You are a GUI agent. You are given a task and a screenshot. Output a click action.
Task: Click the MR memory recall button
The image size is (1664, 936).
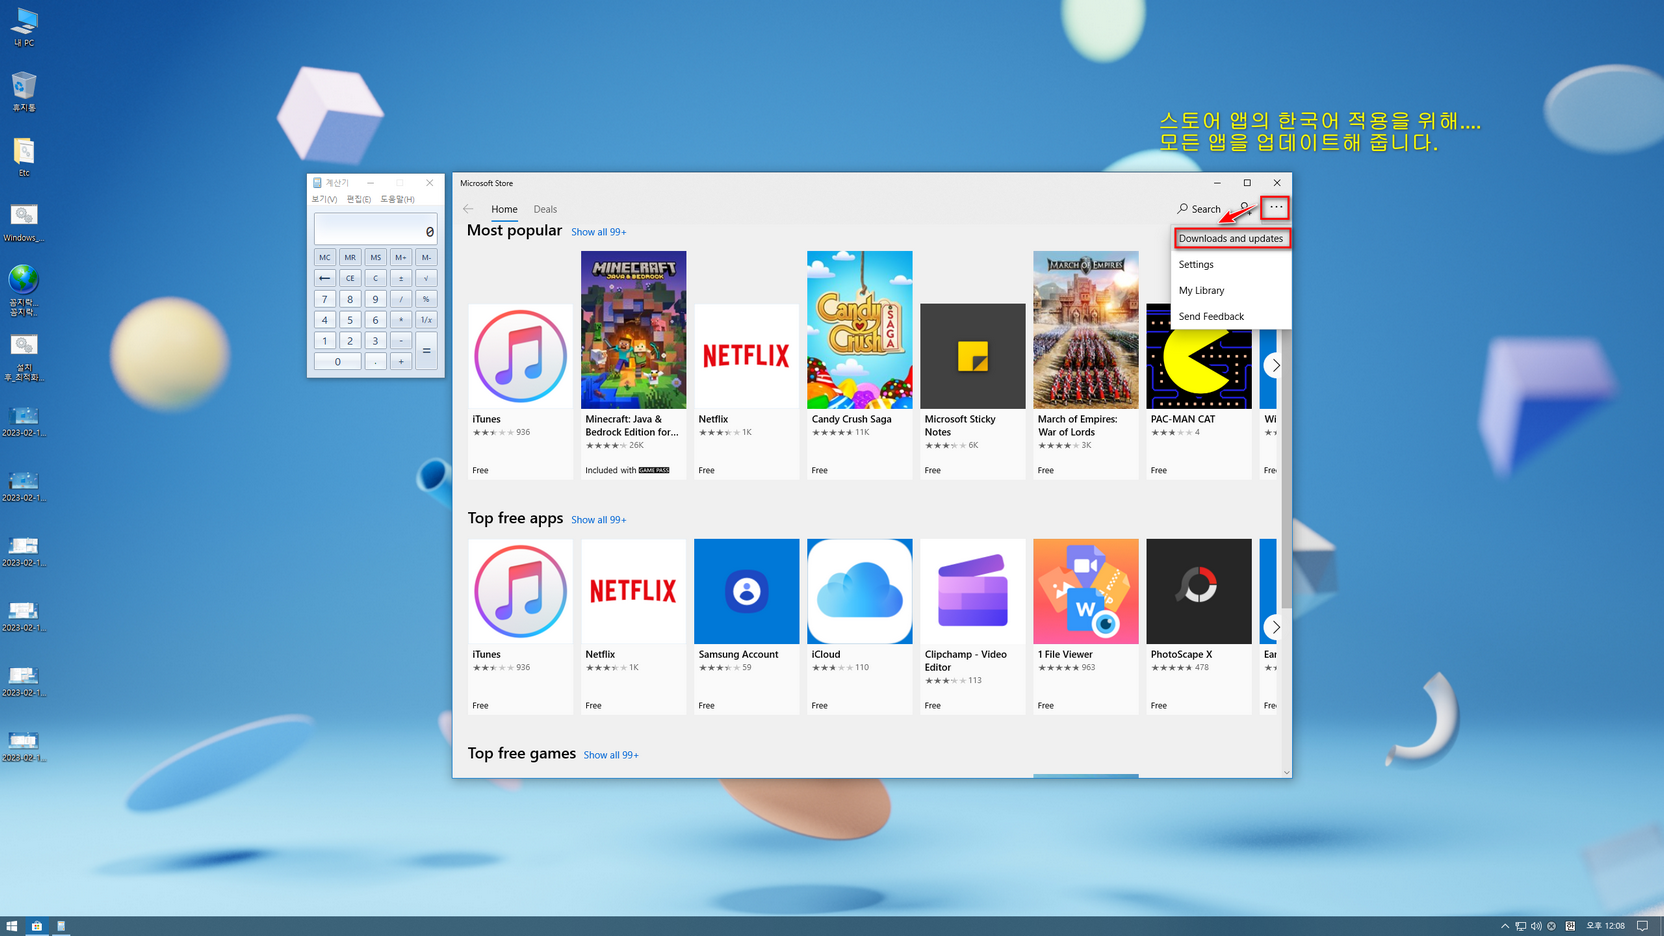[x=350, y=257]
